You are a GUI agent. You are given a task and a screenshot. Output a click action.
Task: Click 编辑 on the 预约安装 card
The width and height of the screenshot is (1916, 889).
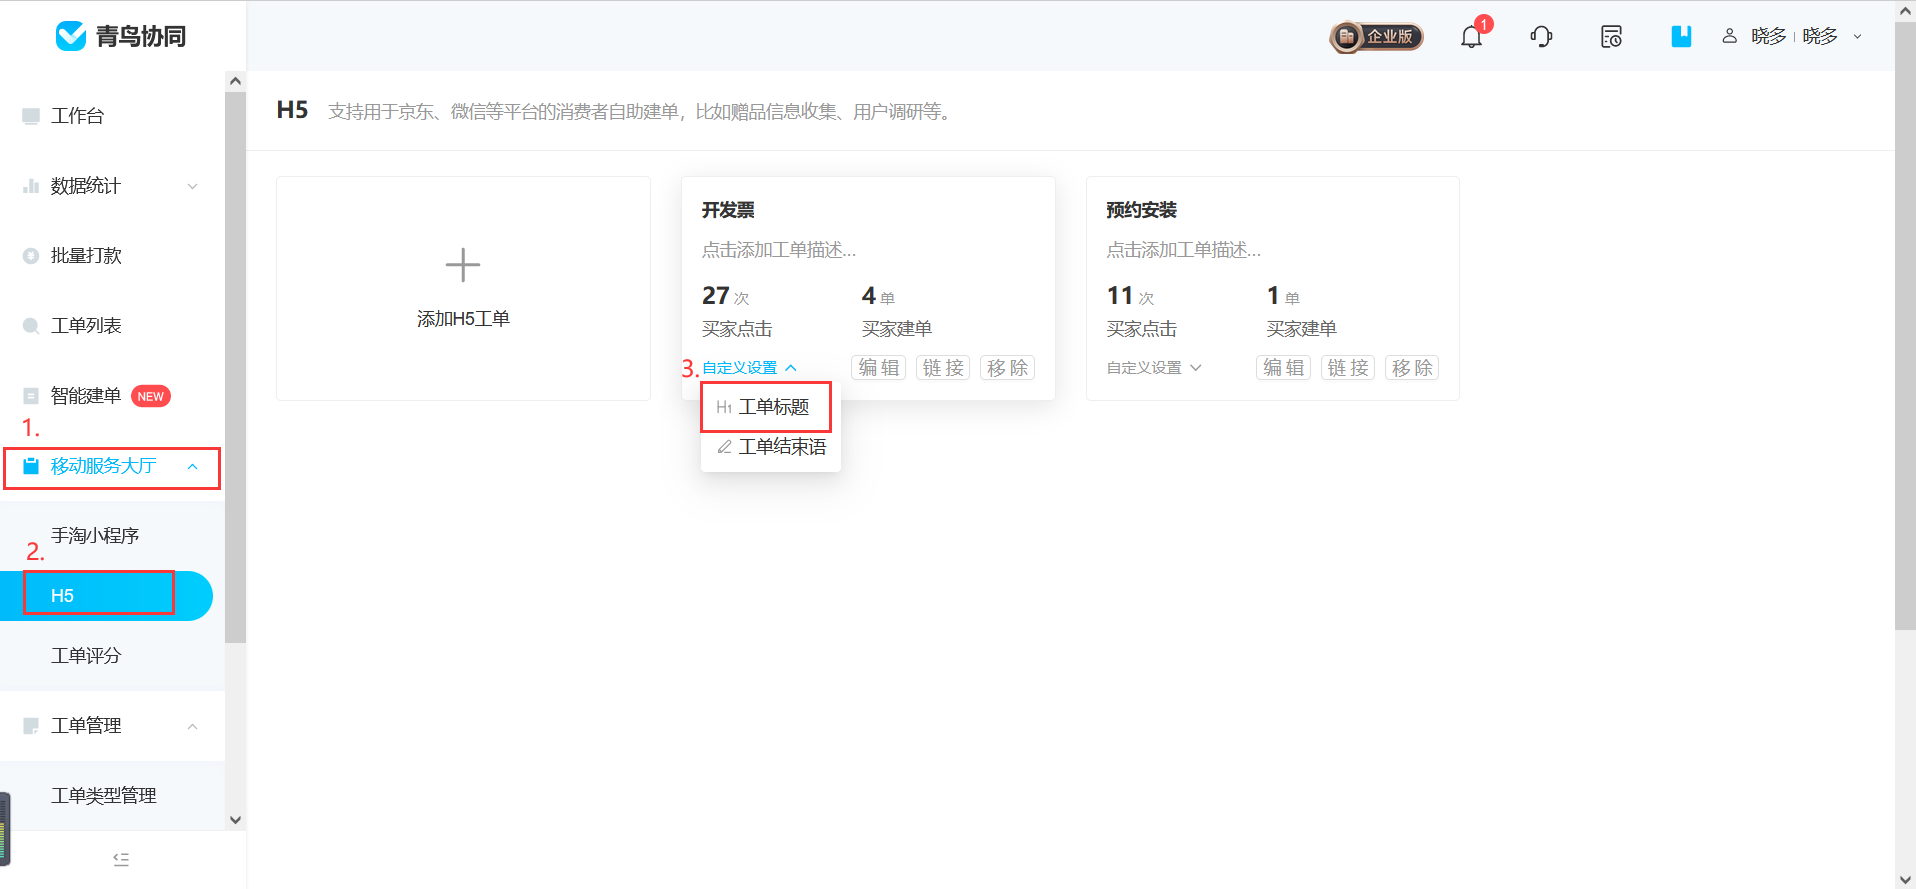click(x=1284, y=368)
